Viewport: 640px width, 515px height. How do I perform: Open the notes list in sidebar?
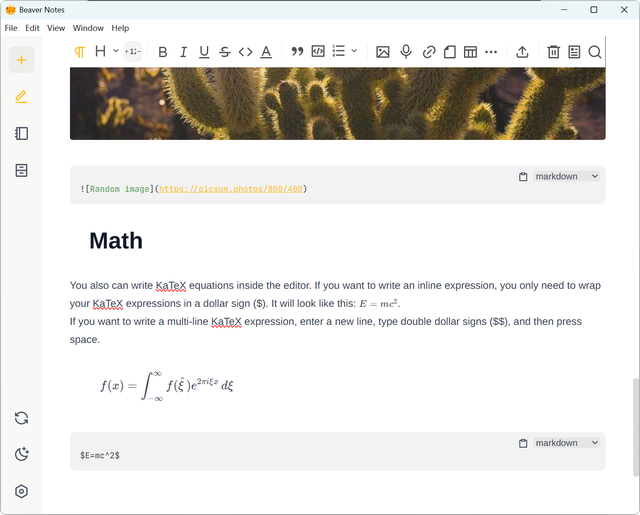point(21,133)
